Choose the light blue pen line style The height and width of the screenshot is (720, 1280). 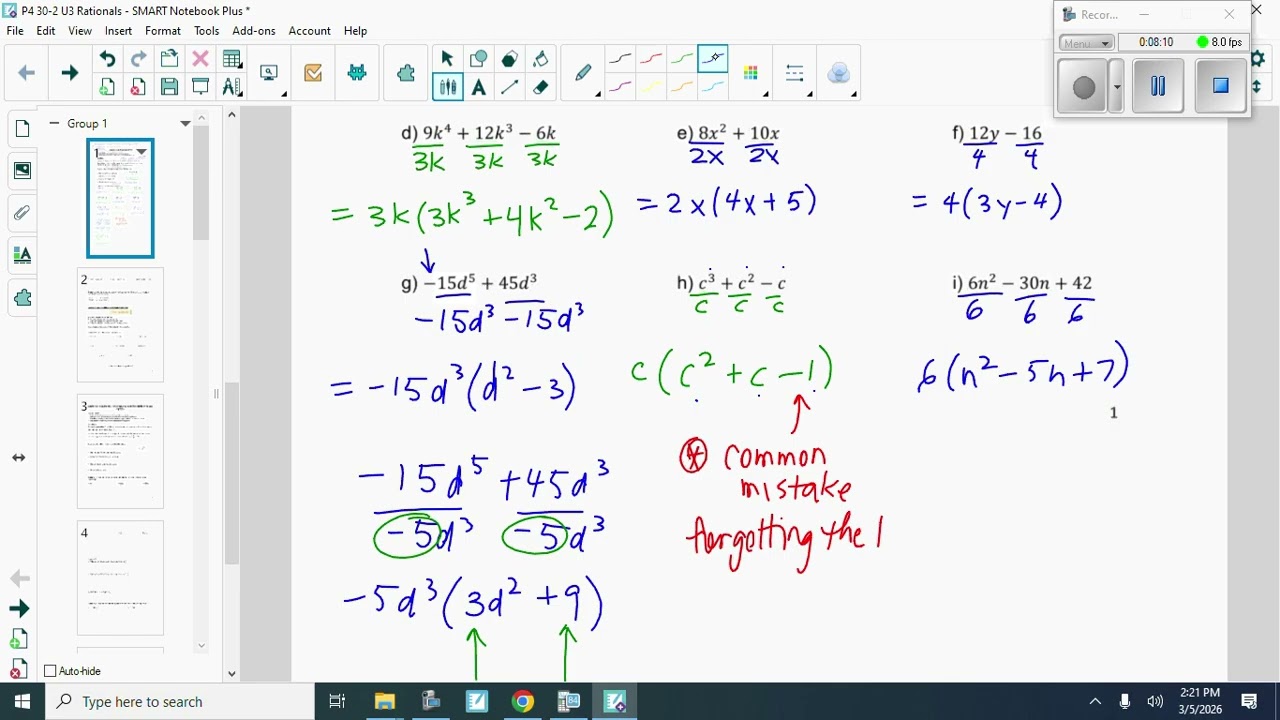click(x=713, y=87)
